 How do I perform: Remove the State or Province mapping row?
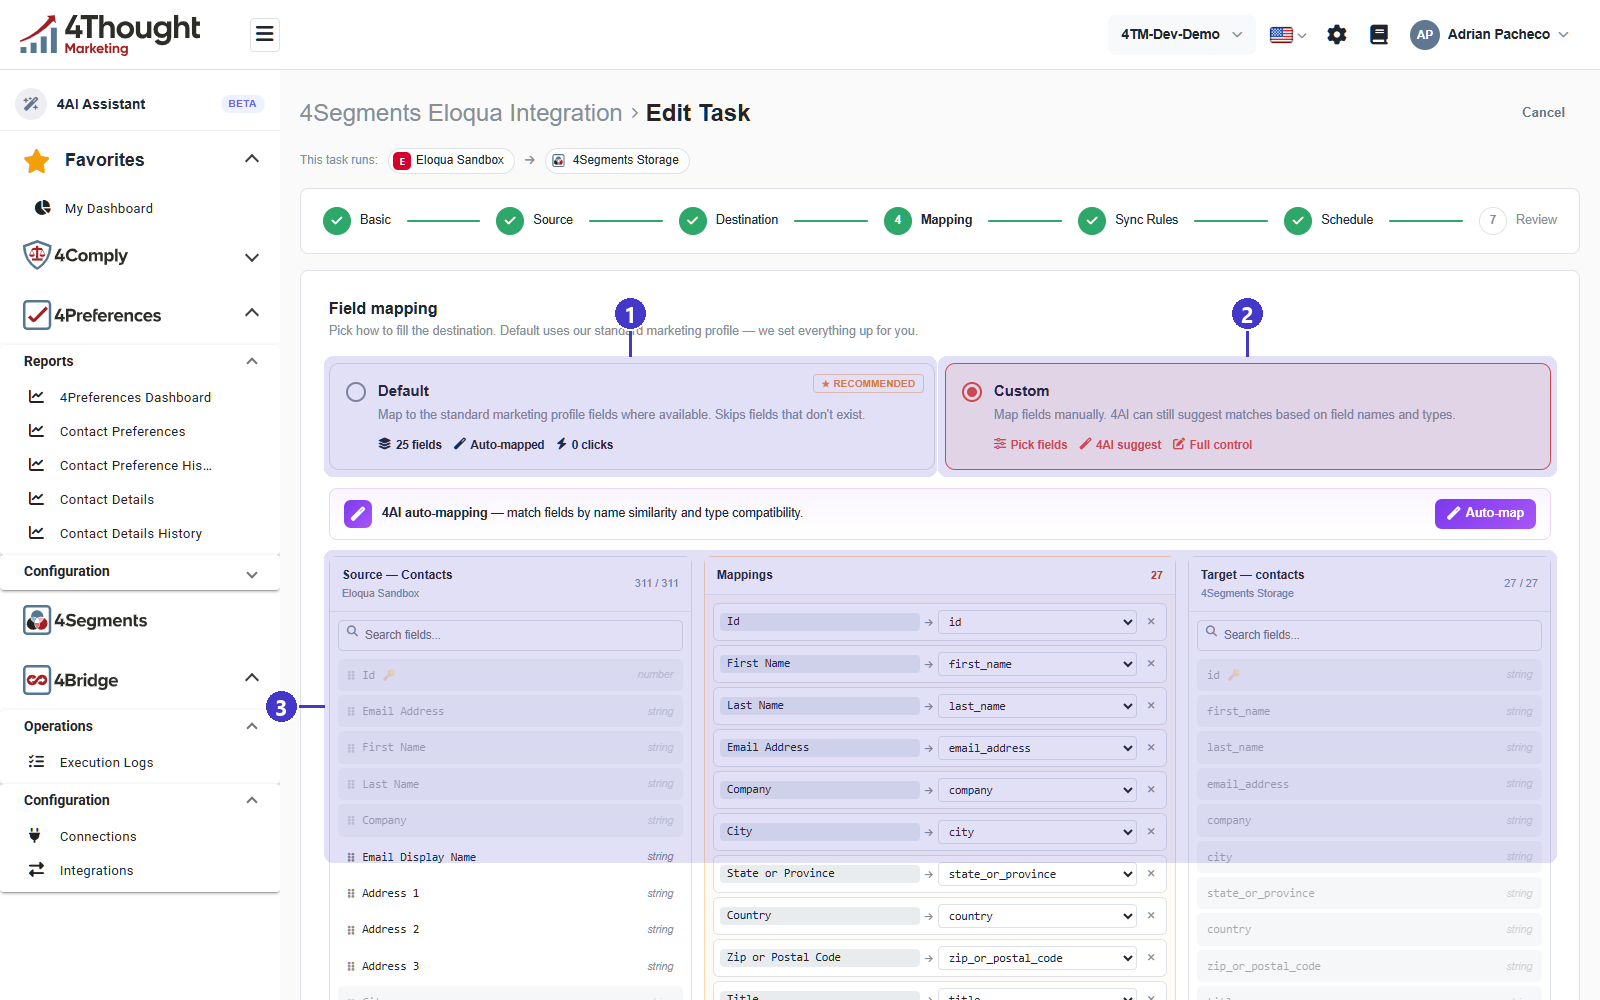point(1151,874)
